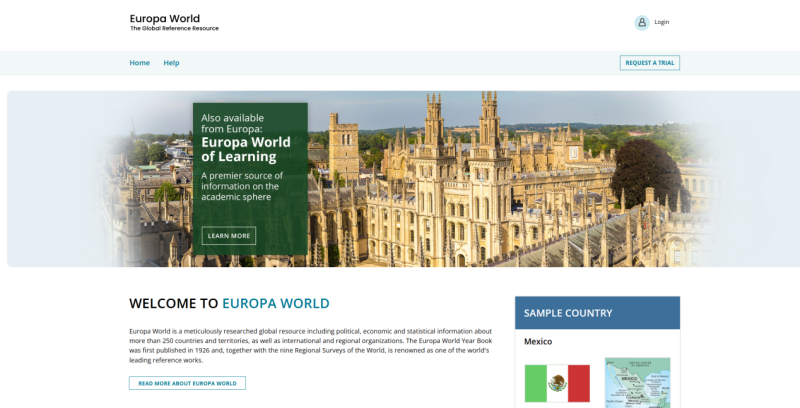Click the Welcome to Europa World heading
Image resolution: width=800 pixels, height=408 pixels.
(229, 304)
